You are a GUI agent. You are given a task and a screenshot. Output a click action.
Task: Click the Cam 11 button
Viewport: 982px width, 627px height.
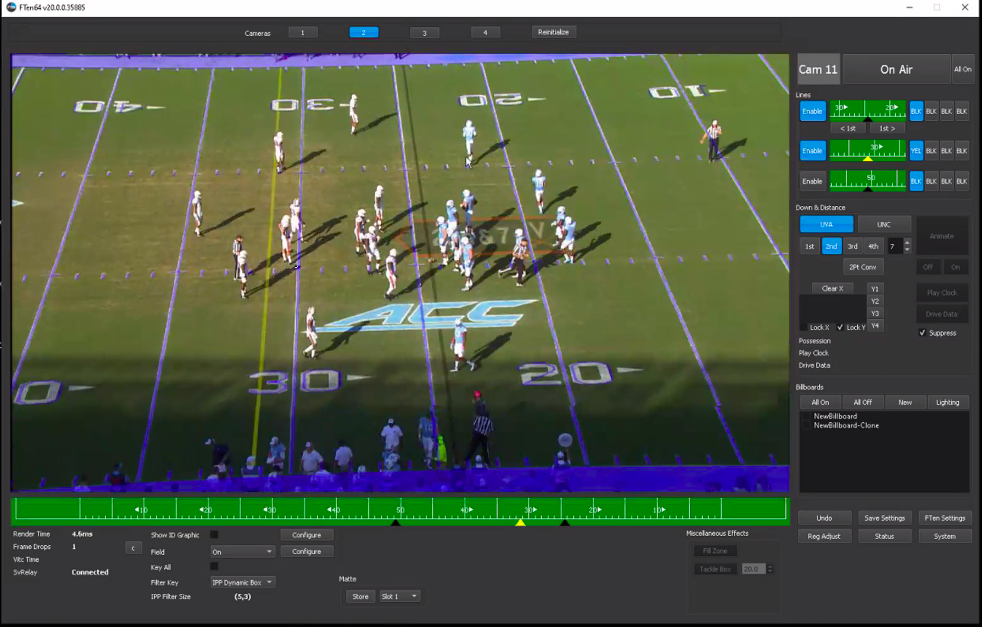point(818,70)
